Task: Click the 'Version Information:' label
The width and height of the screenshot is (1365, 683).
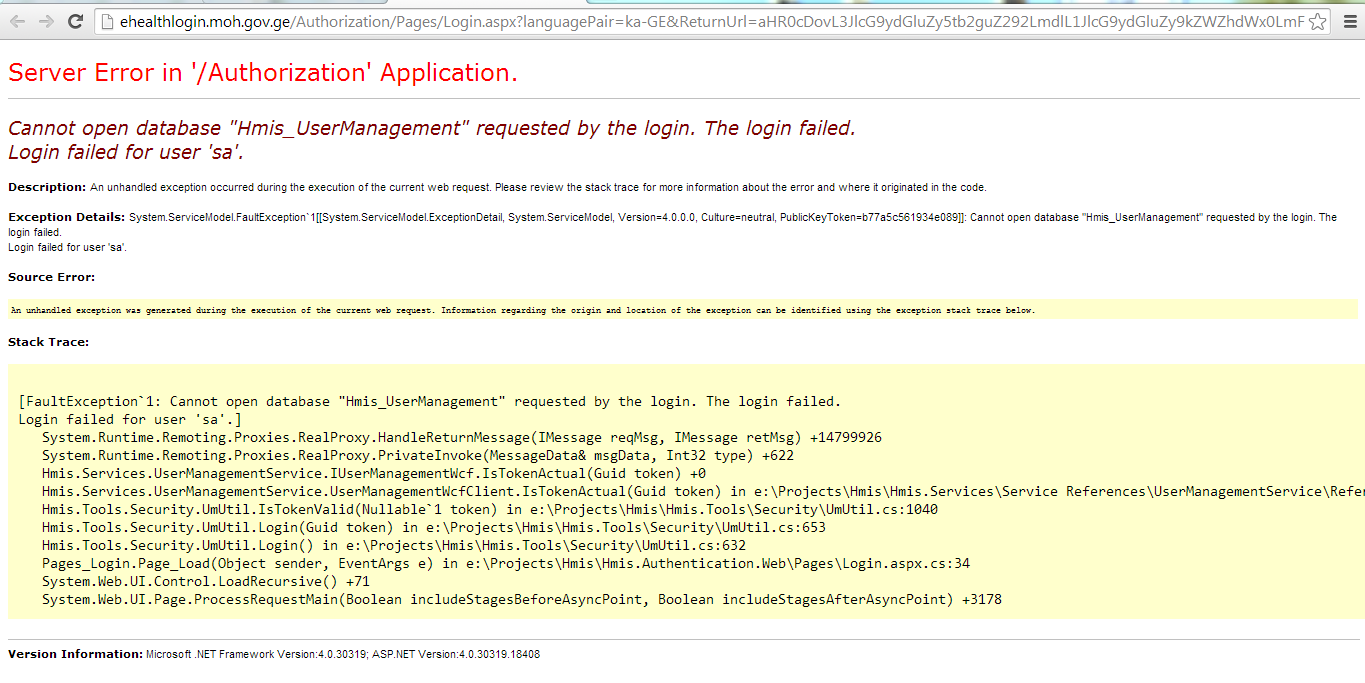Action: (75, 654)
